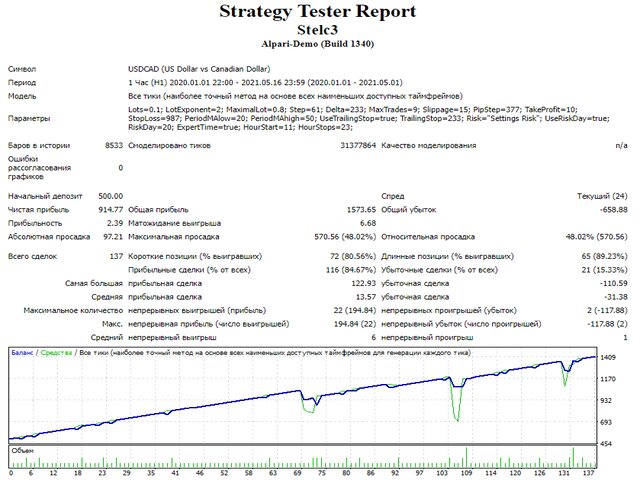This screenshot has width=640, height=480.
Task: Click the 'Объем' volume panel label
Action: pyautogui.click(x=22, y=451)
